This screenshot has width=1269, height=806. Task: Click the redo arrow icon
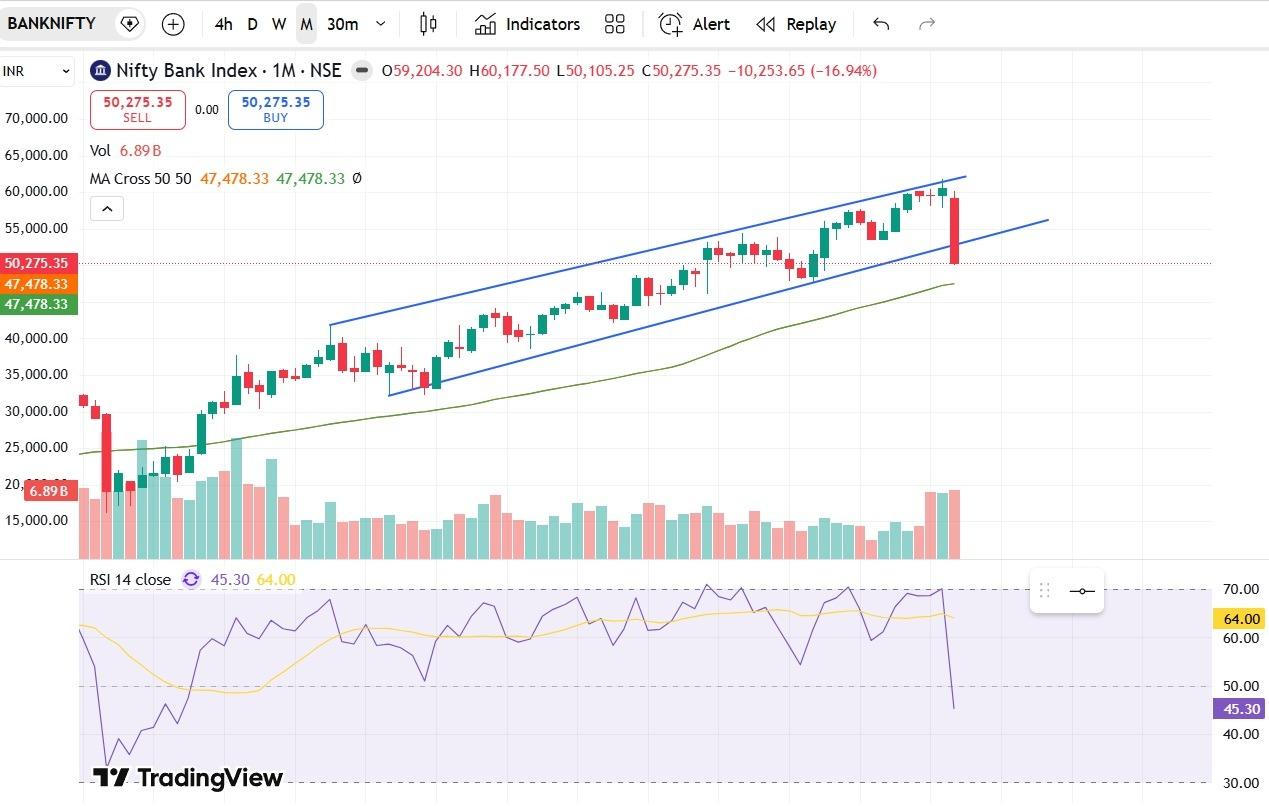[927, 24]
